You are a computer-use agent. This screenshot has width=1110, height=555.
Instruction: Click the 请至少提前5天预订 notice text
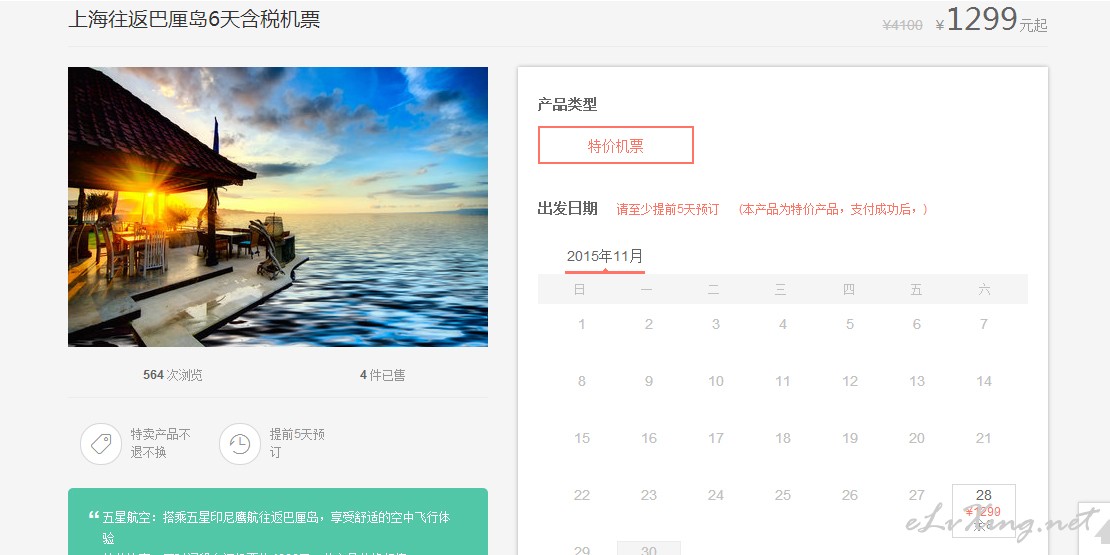tap(668, 210)
